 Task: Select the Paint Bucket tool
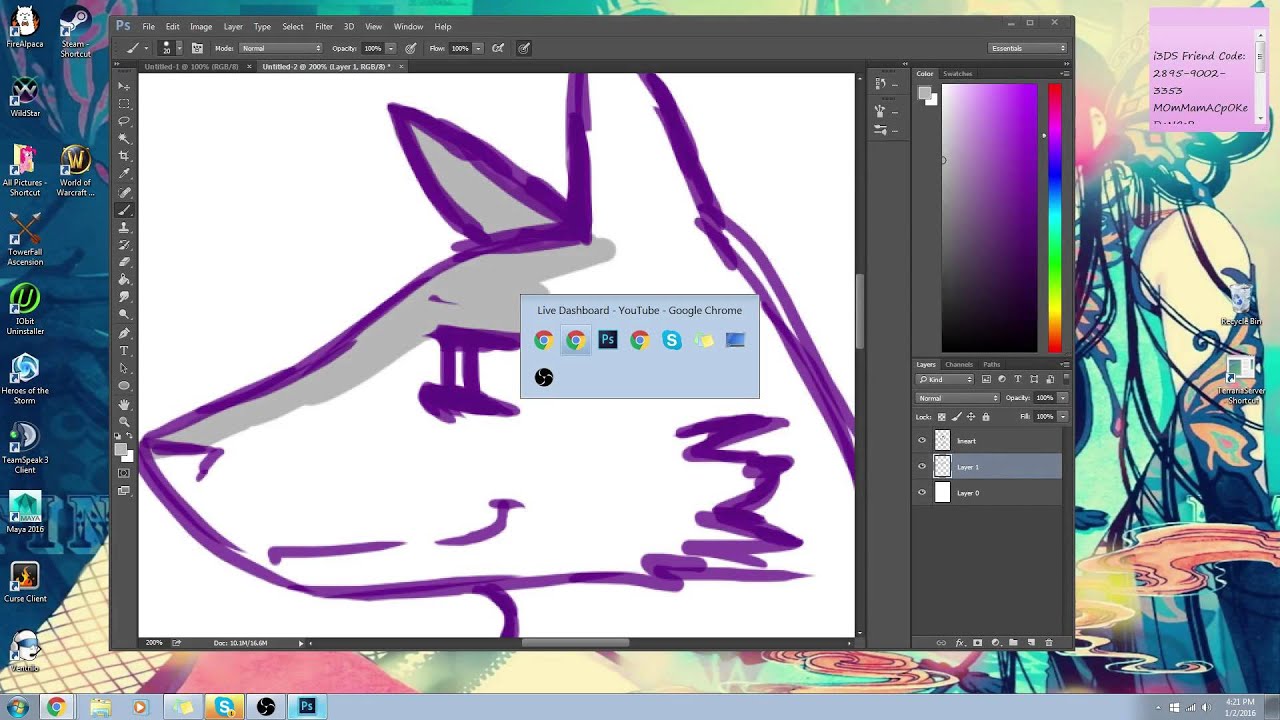(x=124, y=280)
